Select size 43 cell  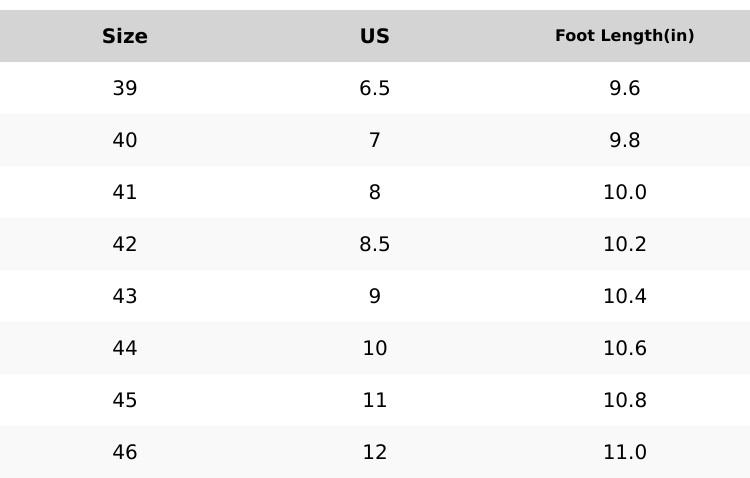[125, 296]
